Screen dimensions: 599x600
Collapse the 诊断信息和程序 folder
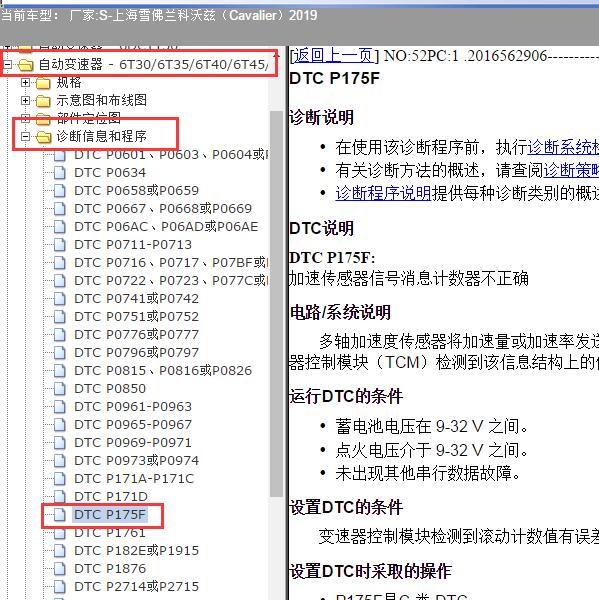25,136
